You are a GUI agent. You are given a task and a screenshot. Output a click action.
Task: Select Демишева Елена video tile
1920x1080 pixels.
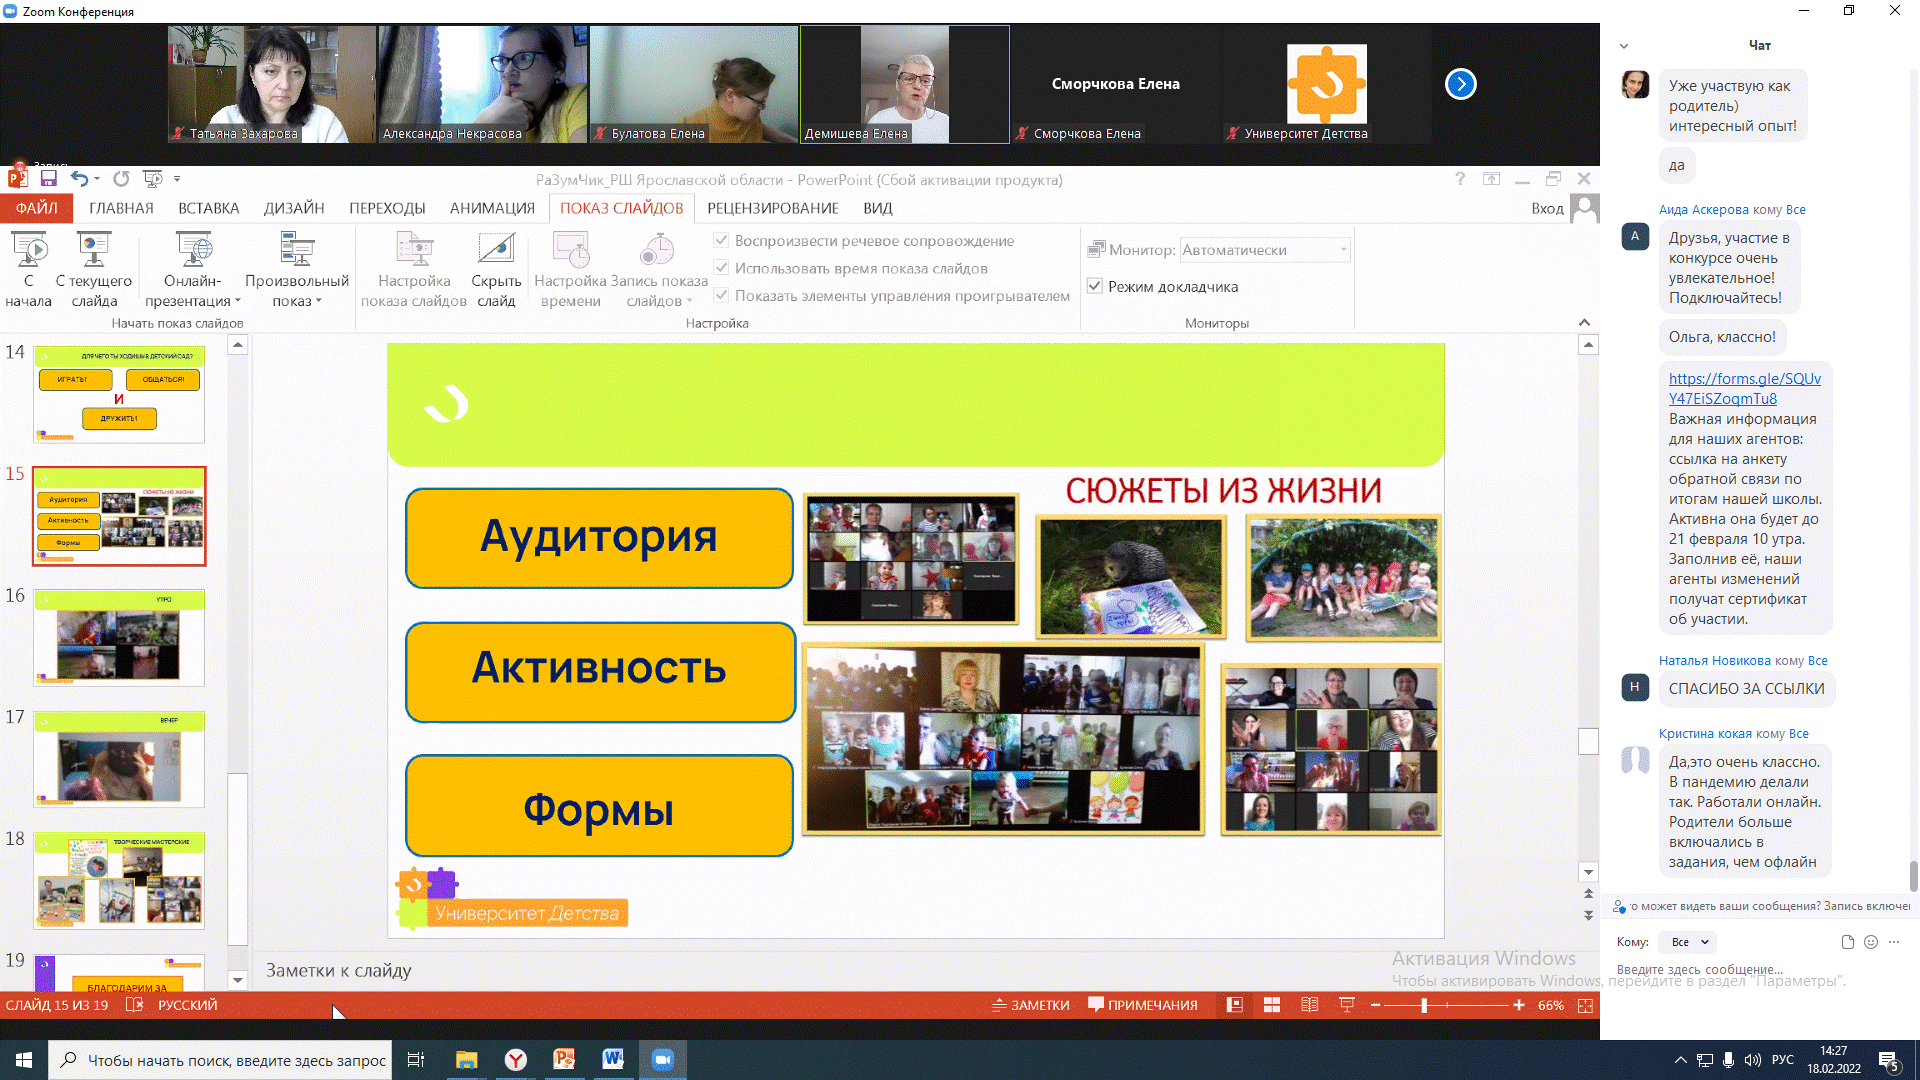[x=905, y=84]
